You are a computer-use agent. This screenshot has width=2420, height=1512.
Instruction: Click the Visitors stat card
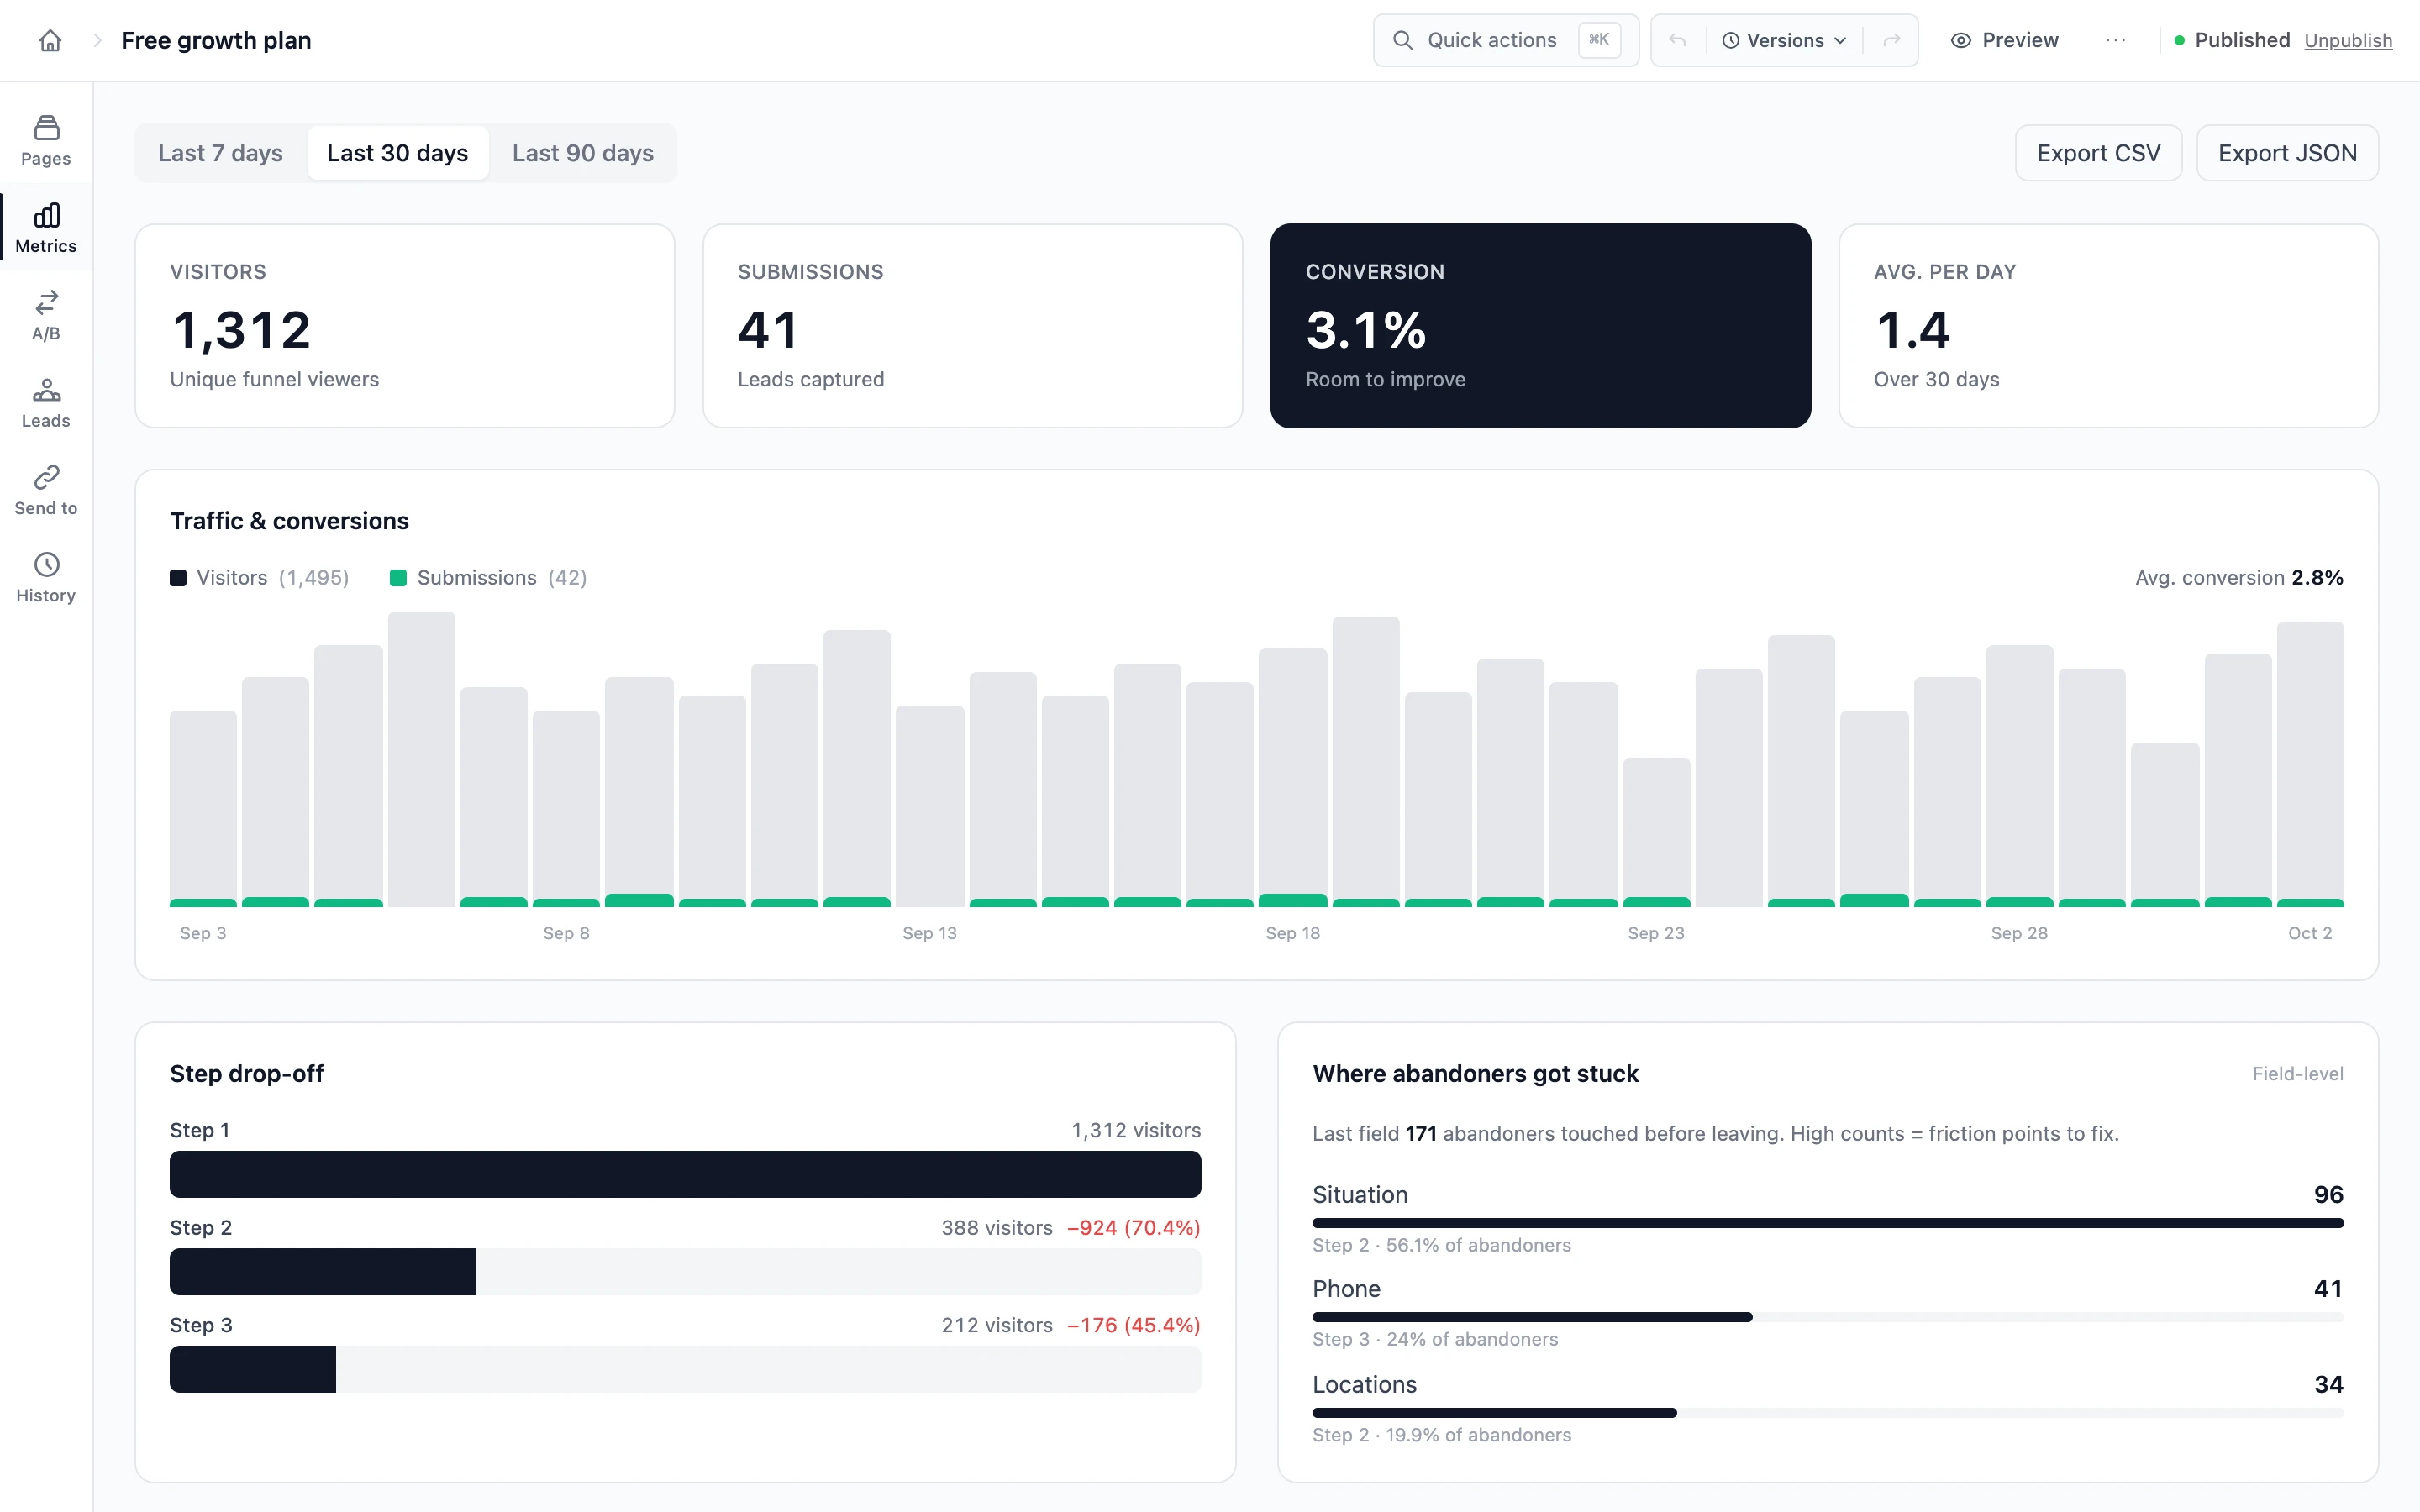pyautogui.click(x=405, y=326)
